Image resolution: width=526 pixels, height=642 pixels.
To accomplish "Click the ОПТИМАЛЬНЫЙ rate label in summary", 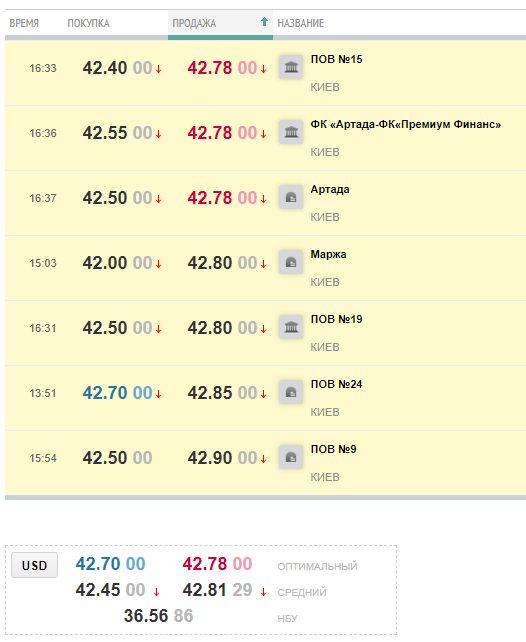I will coord(317,567).
